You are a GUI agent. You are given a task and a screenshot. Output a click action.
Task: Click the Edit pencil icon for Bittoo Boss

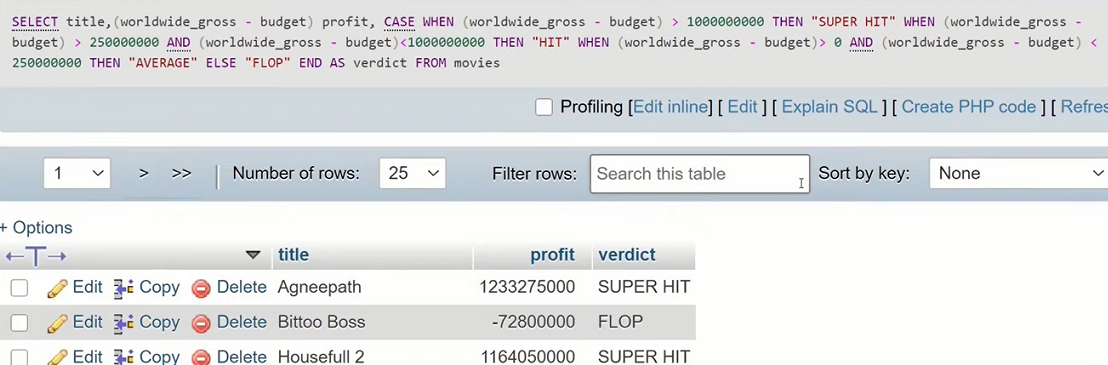(x=57, y=323)
